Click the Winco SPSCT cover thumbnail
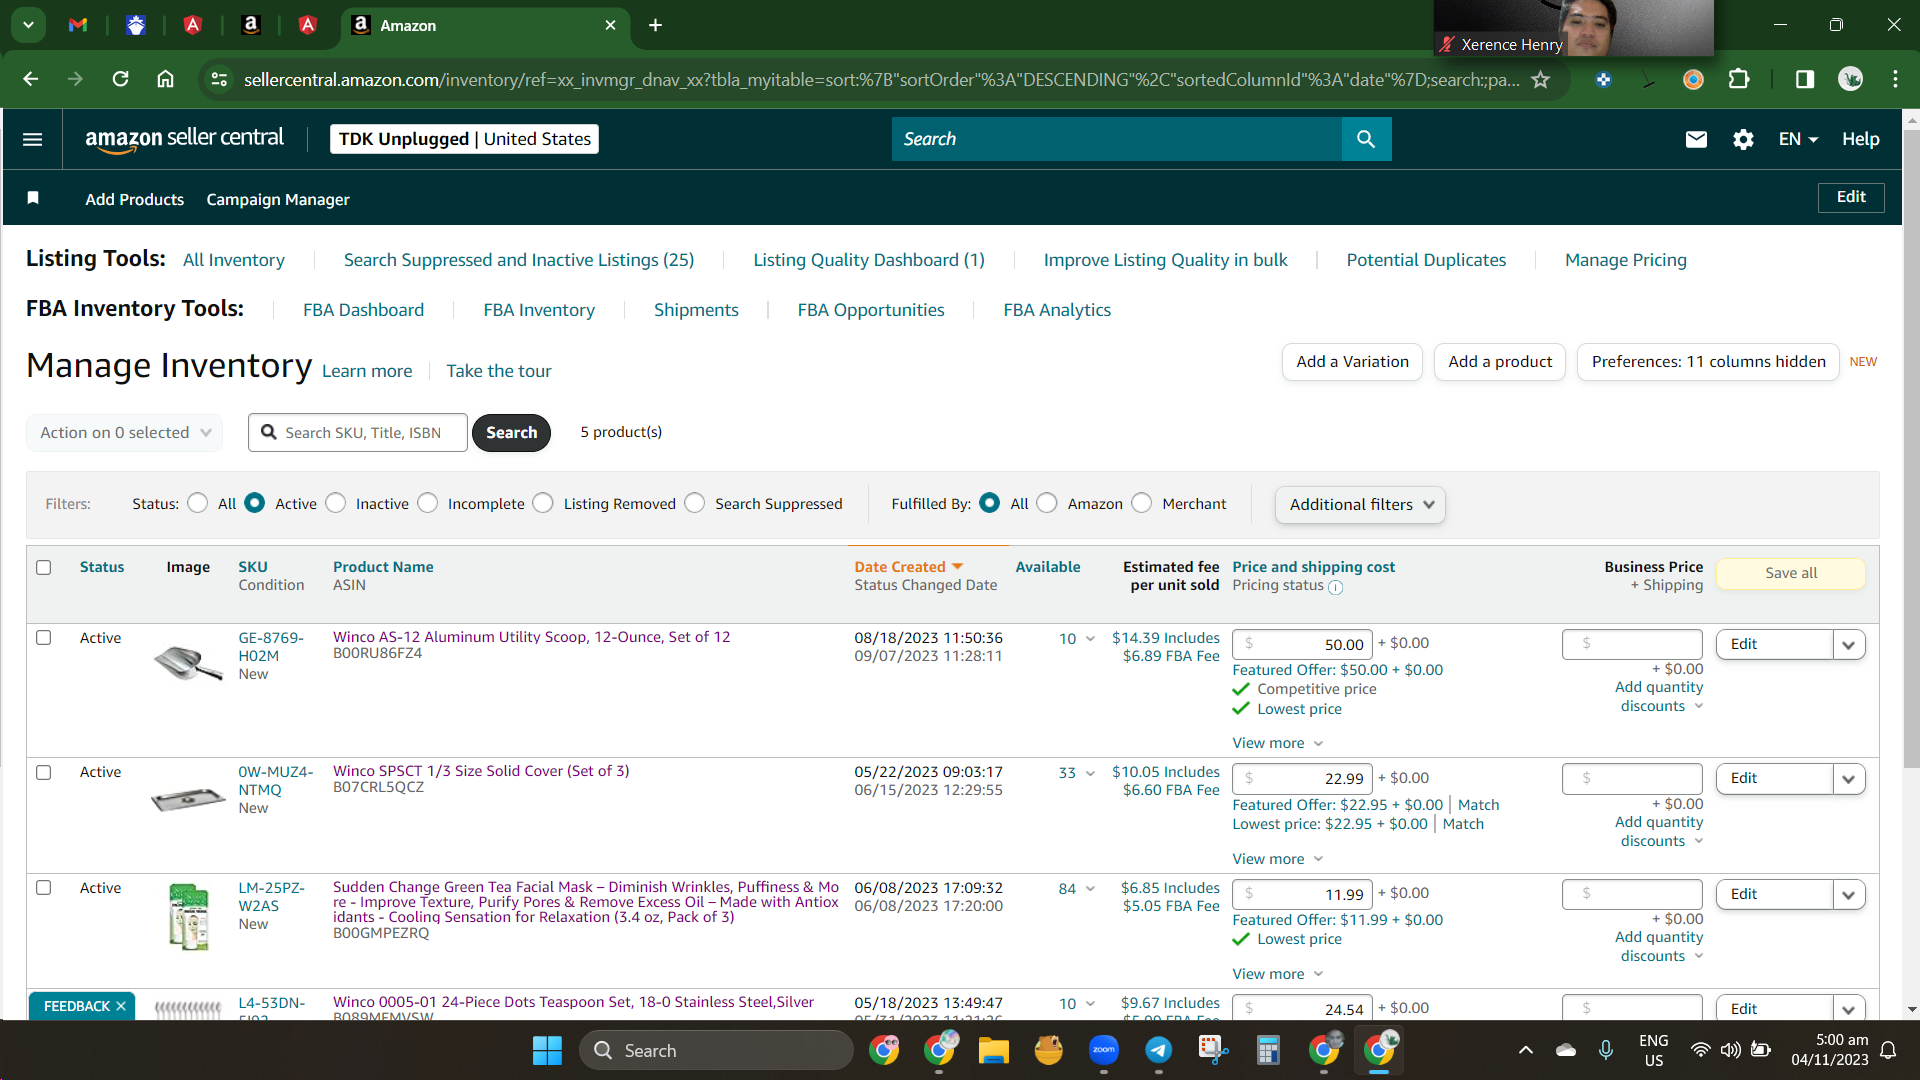This screenshot has height=1080, width=1920. pos(188,798)
